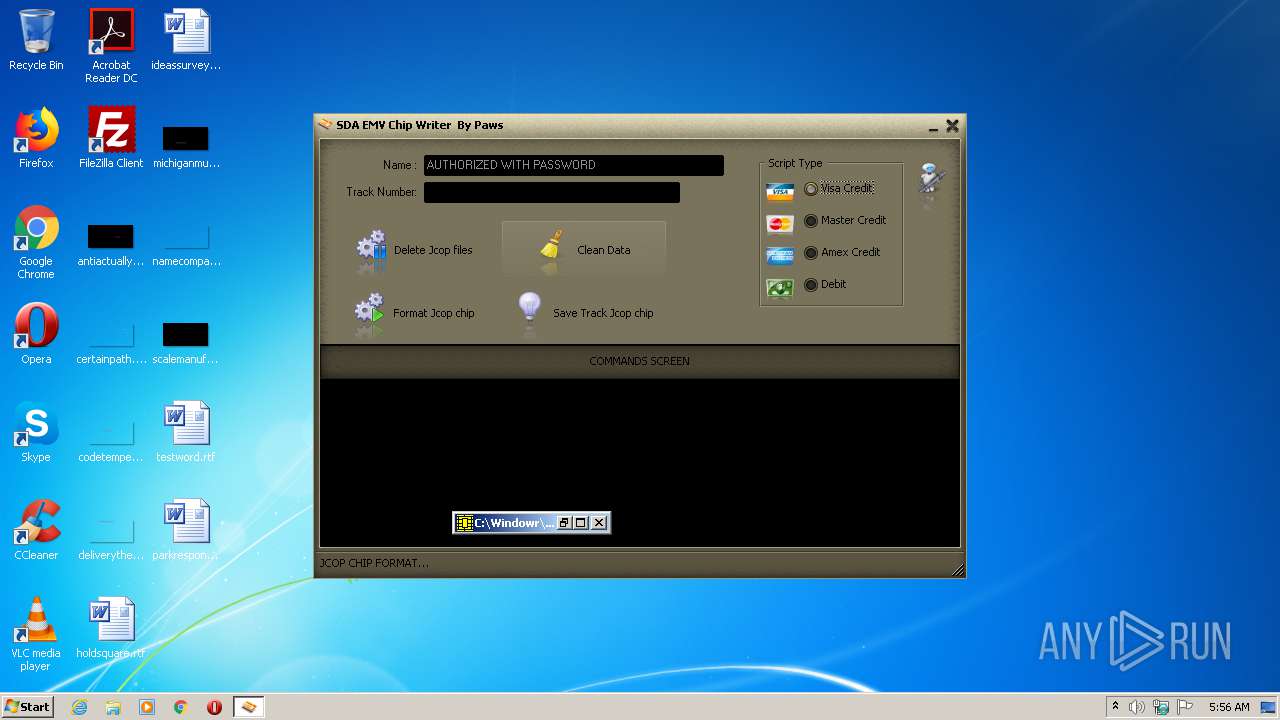
Task: Click the chip writer app taskbar button
Action: pos(249,707)
